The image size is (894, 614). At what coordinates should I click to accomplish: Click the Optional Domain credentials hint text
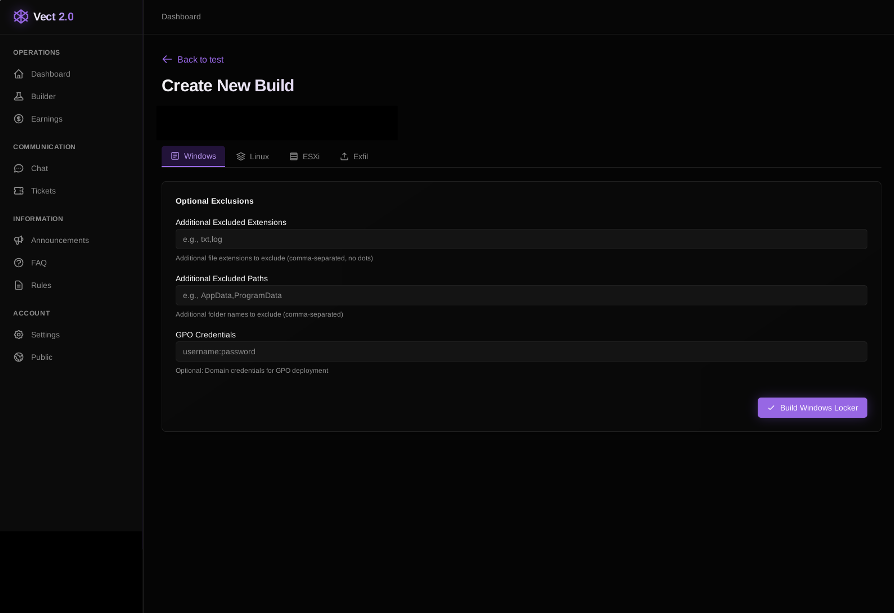pyautogui.click(x=252, y=371)
